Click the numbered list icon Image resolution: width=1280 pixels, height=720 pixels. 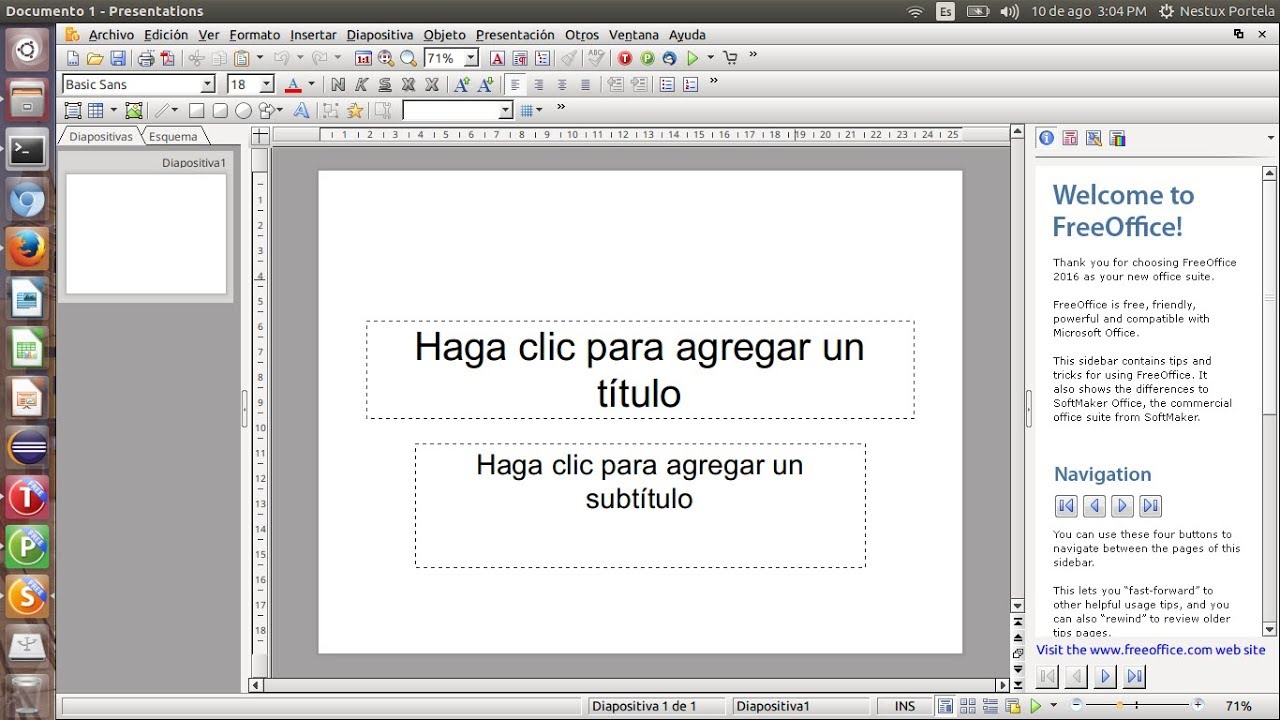[690, 84]
